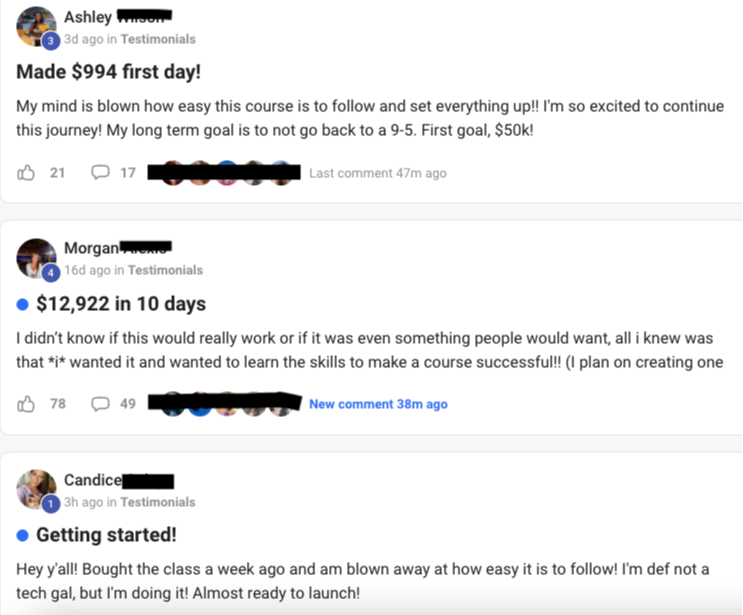Viewport: 743px width, 615px height.
Task: Open Morgan's profile picture
Action: click(35, 256)
